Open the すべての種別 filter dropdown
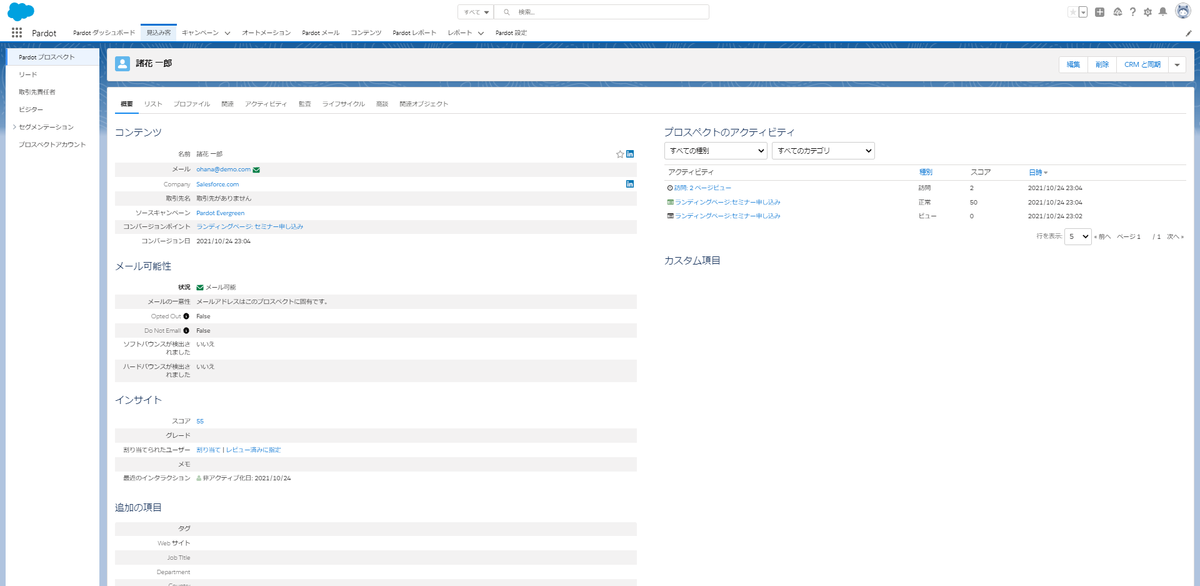Screen dimensions: 1200x586 pos(716,151)
